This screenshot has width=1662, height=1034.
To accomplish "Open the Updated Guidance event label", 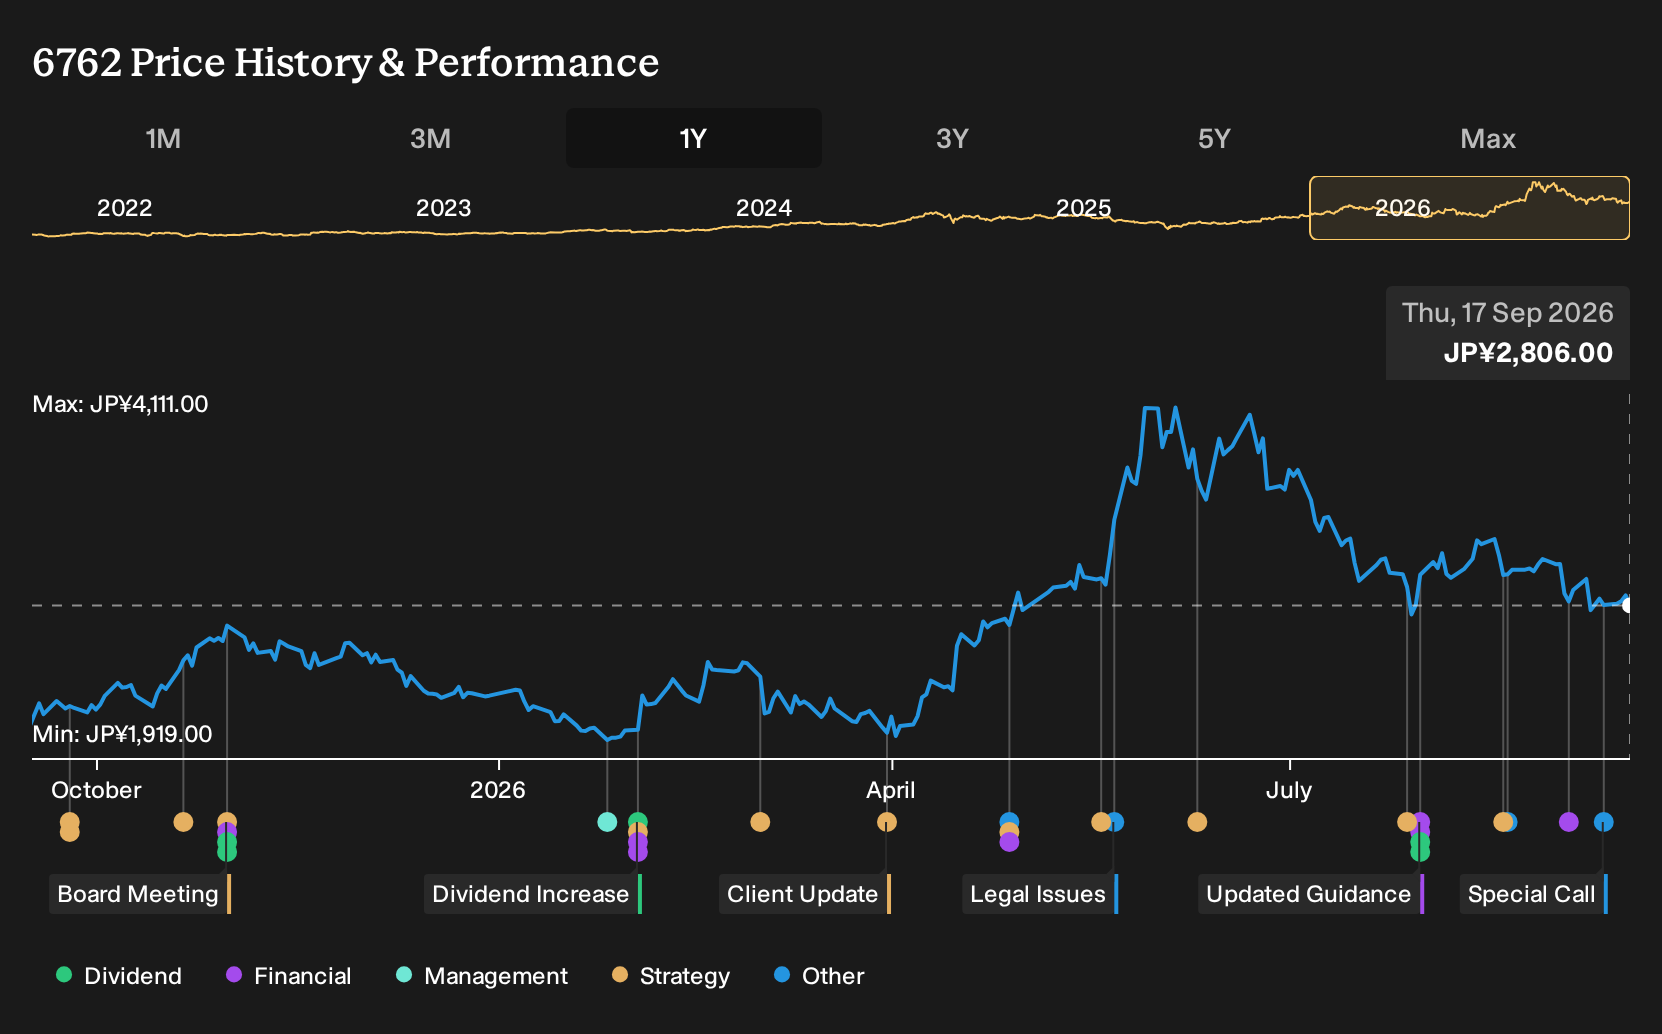I will coord(1311,894).
